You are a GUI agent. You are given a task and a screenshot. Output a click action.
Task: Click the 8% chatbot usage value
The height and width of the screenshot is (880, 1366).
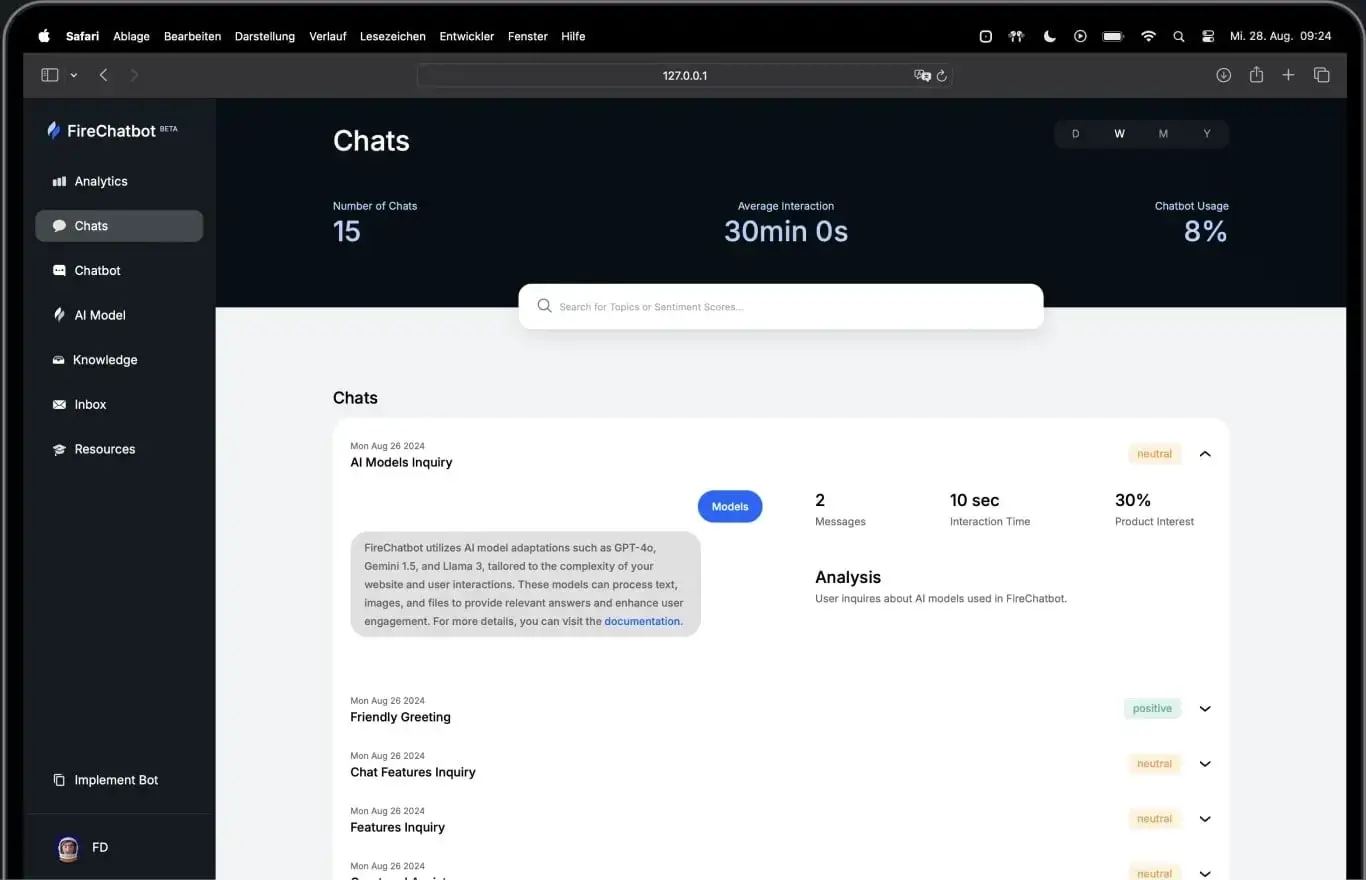coord(1205,232)
